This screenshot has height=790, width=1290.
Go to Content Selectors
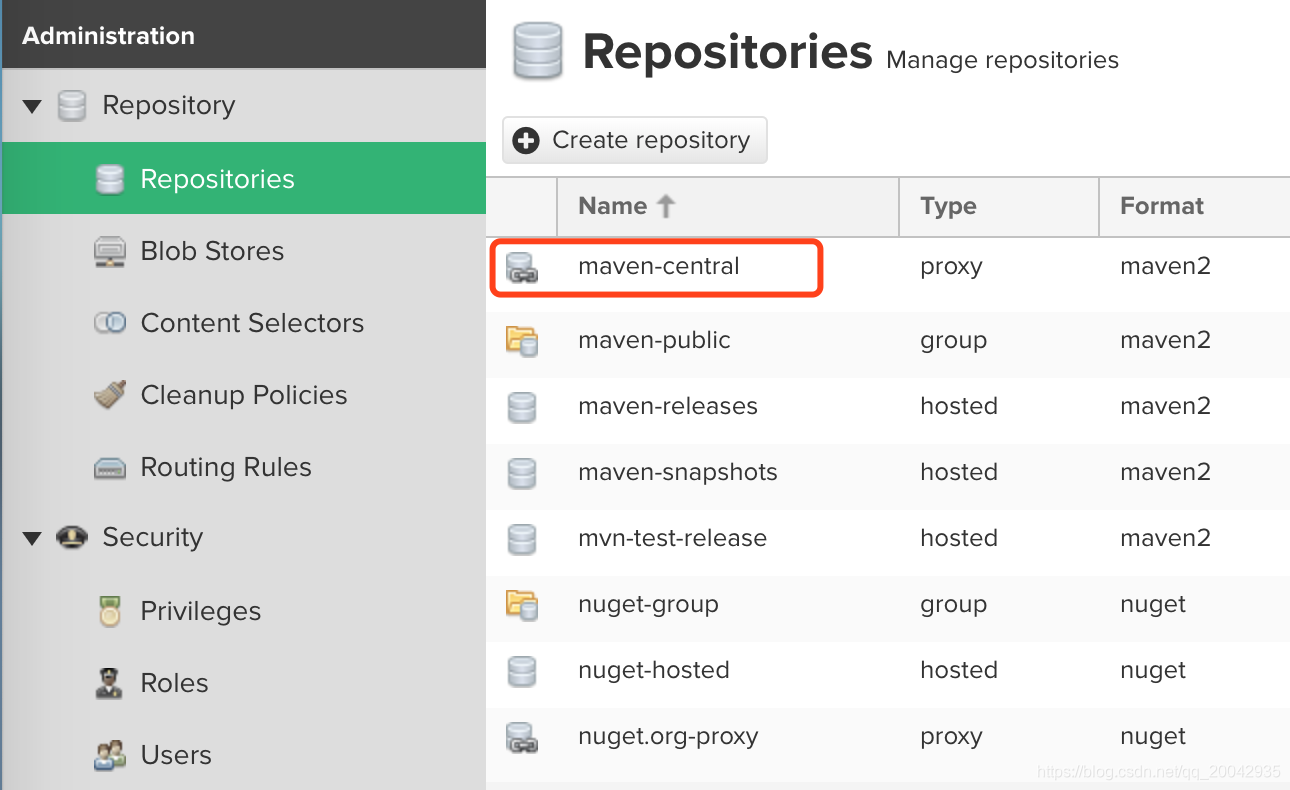pyautogui.click(x=244, y=323)
